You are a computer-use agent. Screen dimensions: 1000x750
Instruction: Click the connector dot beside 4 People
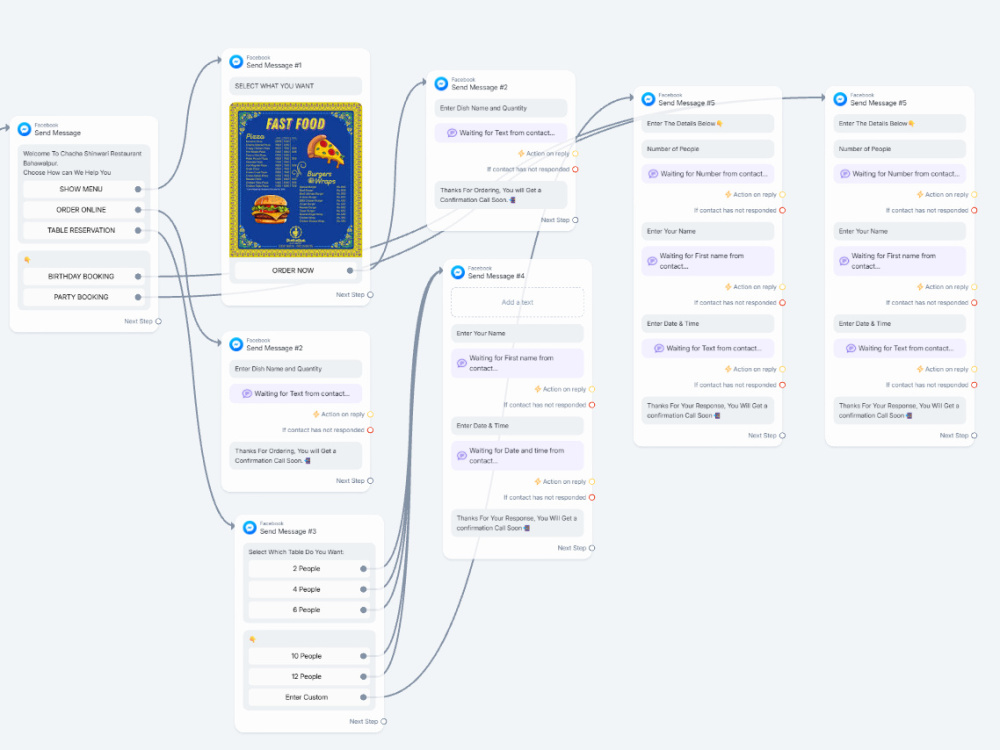click(x=363, y=589)
